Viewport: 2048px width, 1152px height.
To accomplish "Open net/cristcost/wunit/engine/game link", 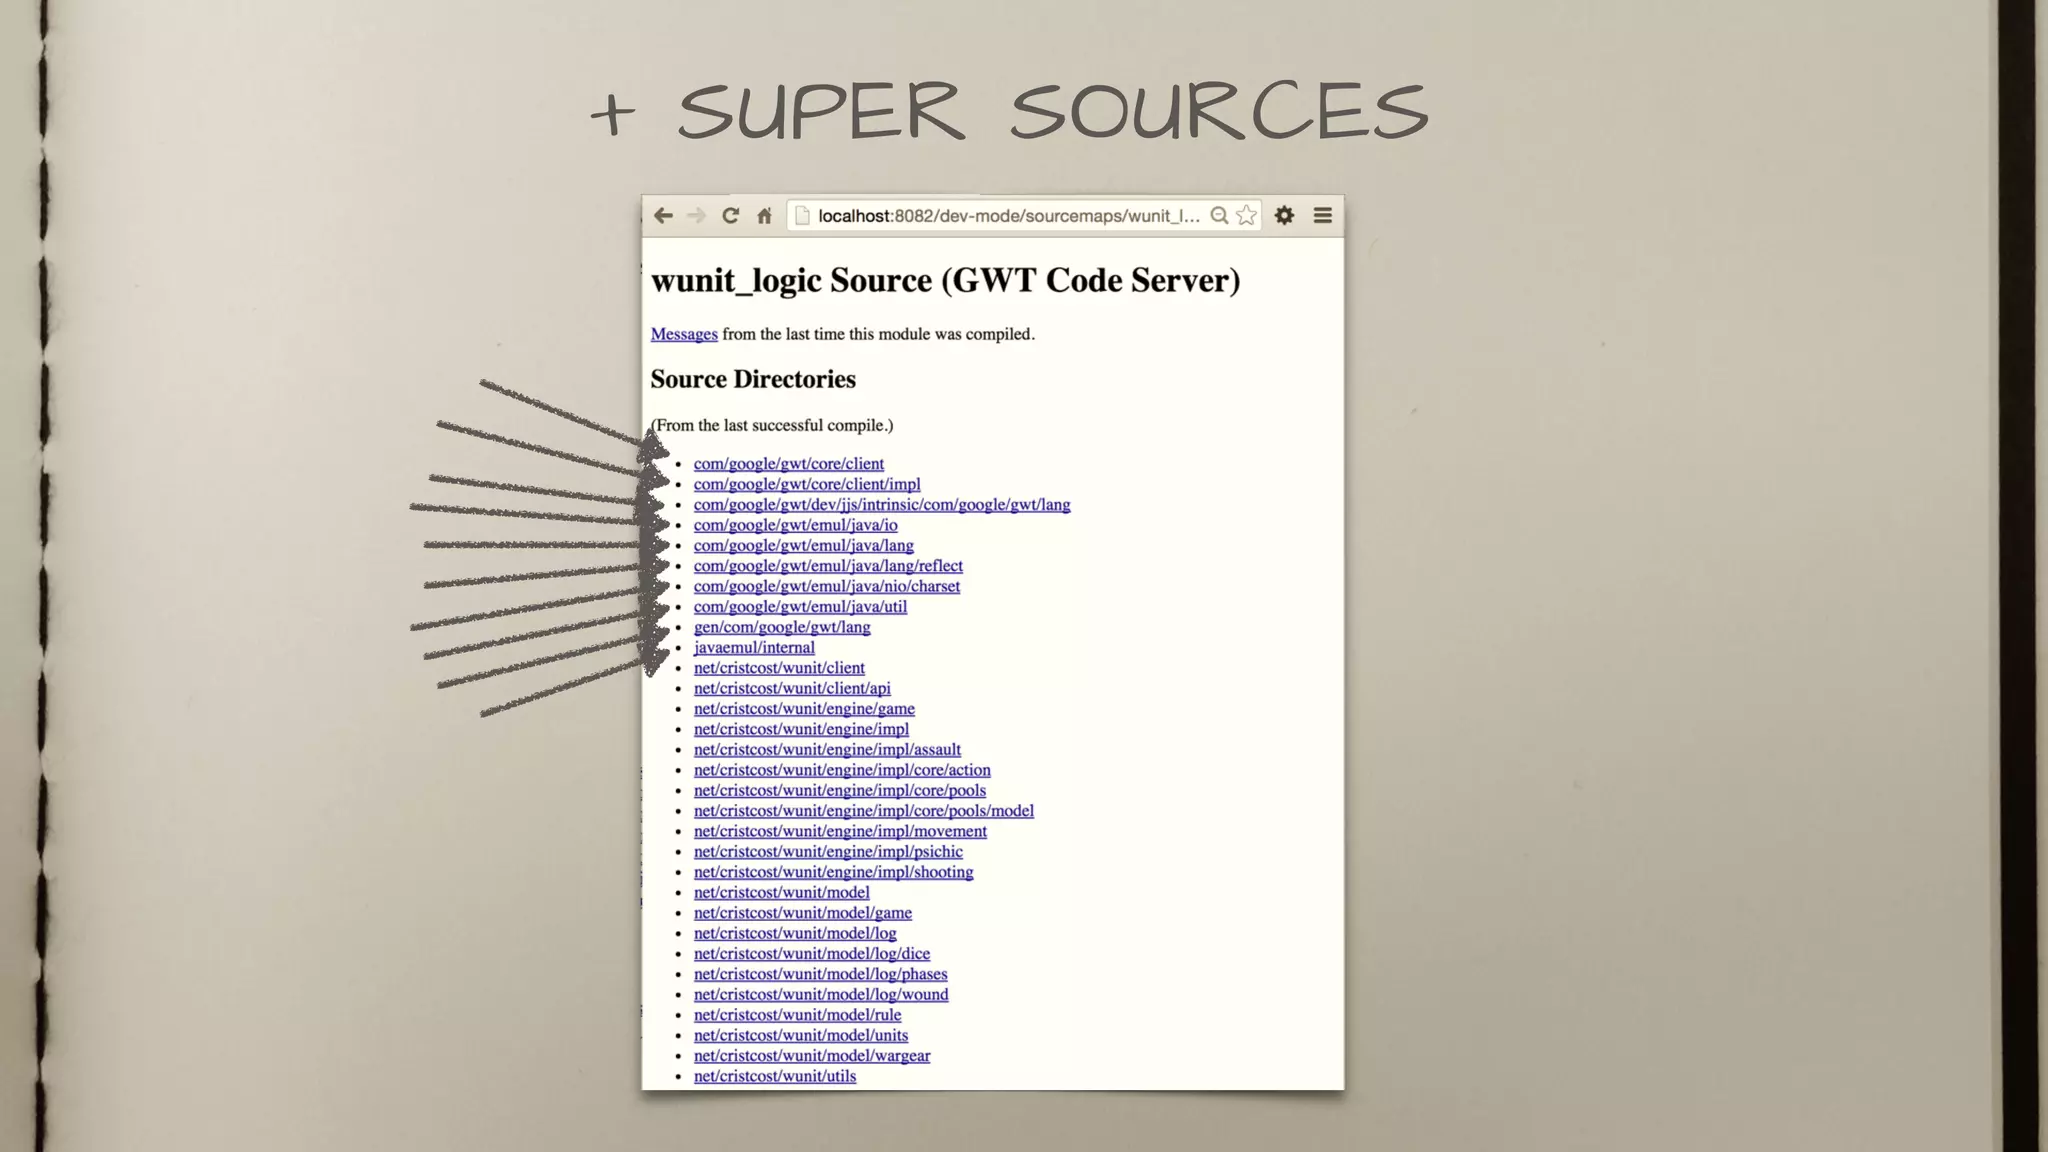I will coord(804,709).
